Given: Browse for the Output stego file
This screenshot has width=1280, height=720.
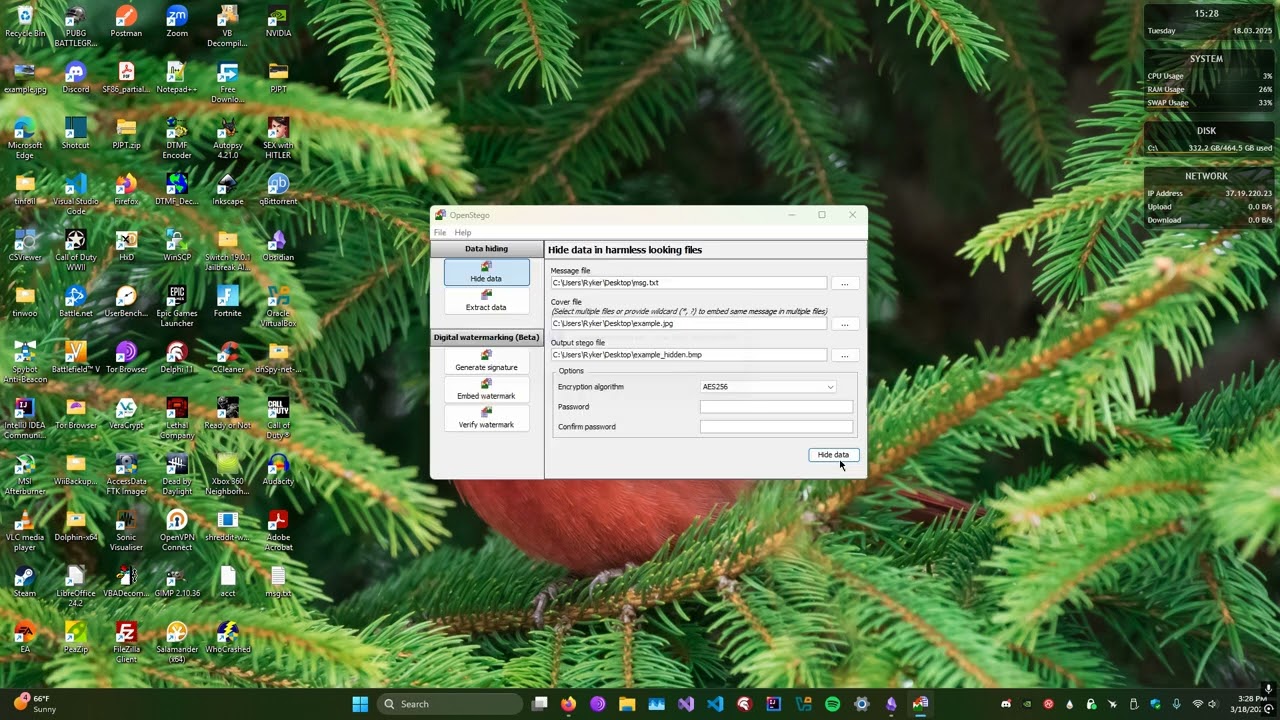Looking at the screenshot, I should point(844,355).
